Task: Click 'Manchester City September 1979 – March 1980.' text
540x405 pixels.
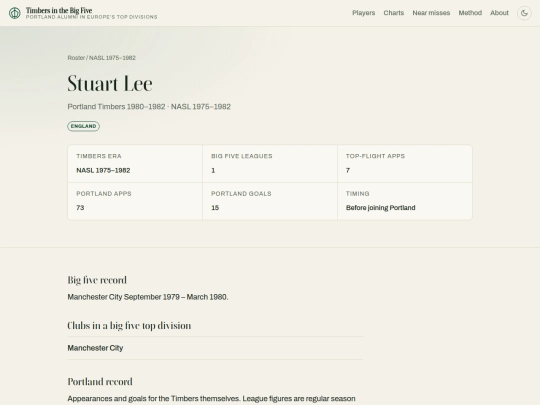Action: coord(148,297)
